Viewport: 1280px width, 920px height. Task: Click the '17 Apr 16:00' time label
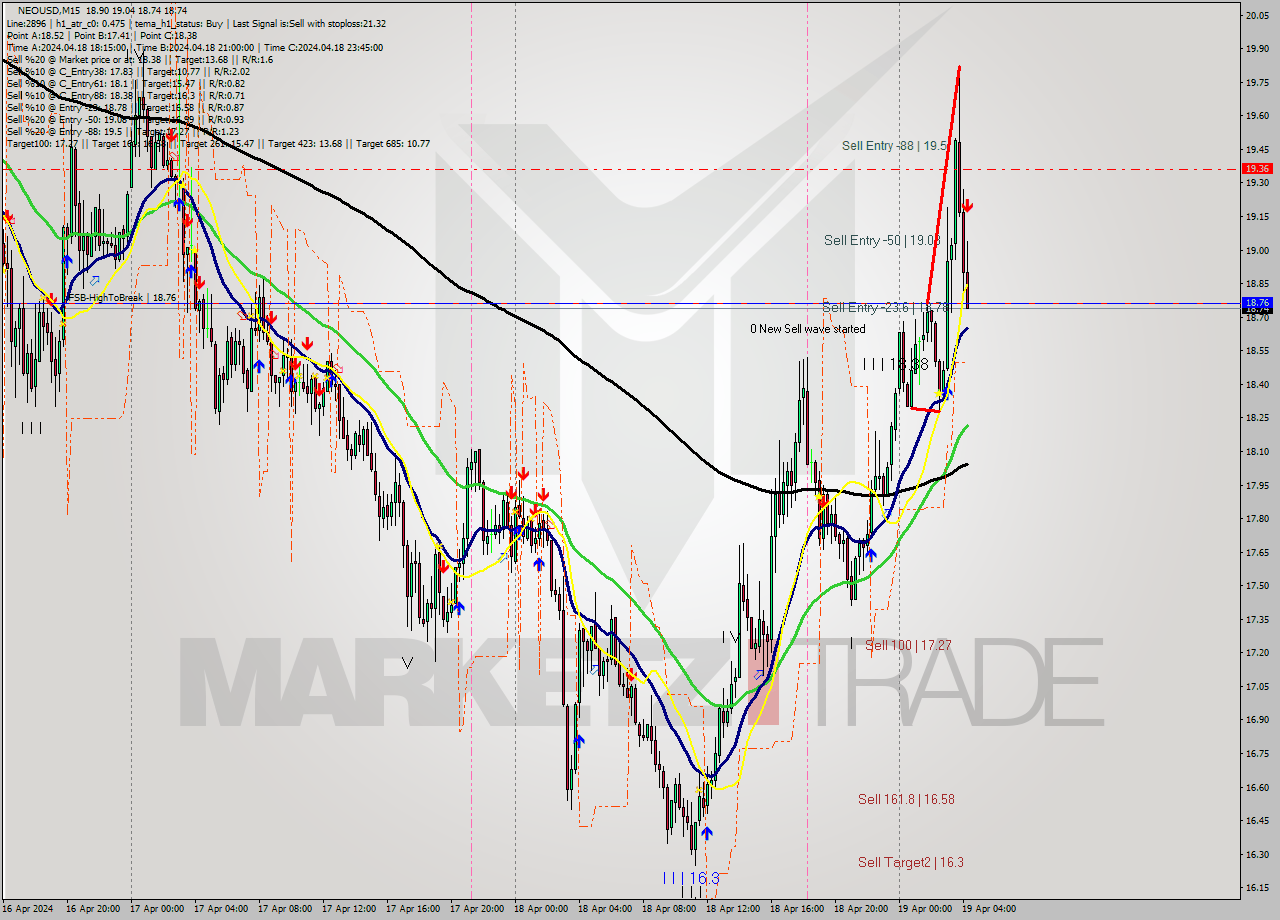[413, 909]
